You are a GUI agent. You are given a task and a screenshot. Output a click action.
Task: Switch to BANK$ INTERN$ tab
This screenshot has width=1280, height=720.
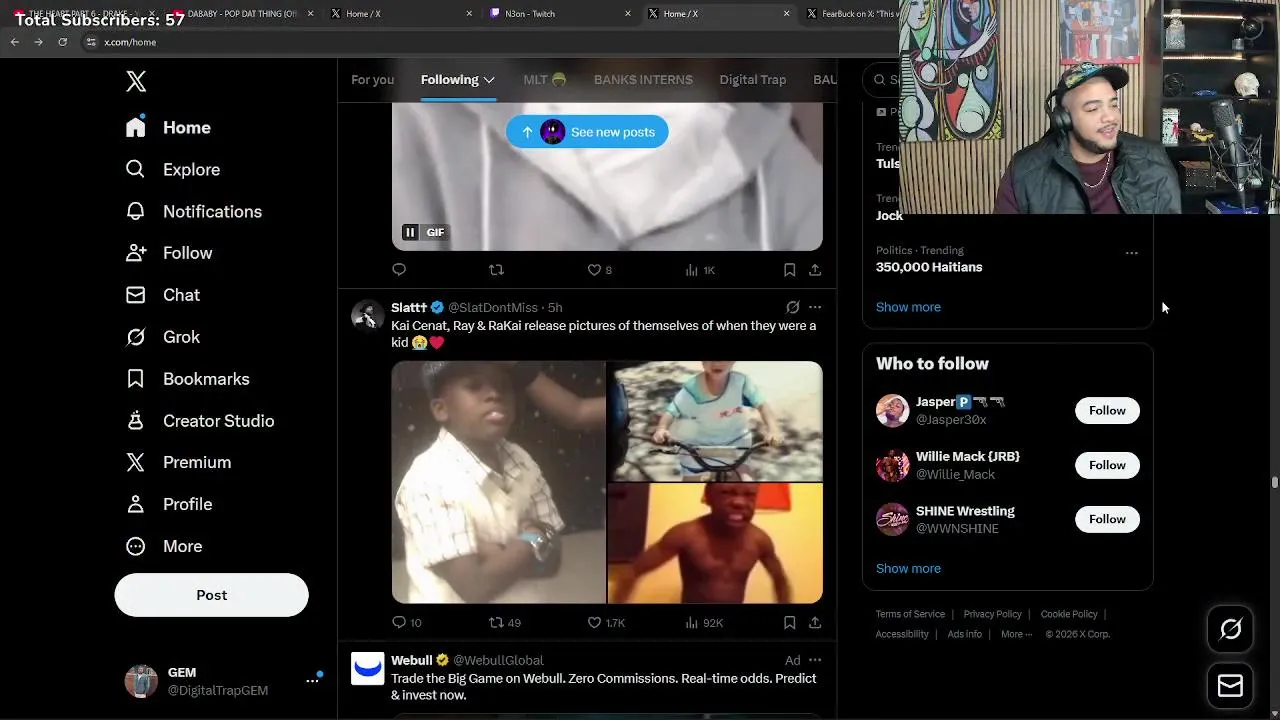pos(643,80)
